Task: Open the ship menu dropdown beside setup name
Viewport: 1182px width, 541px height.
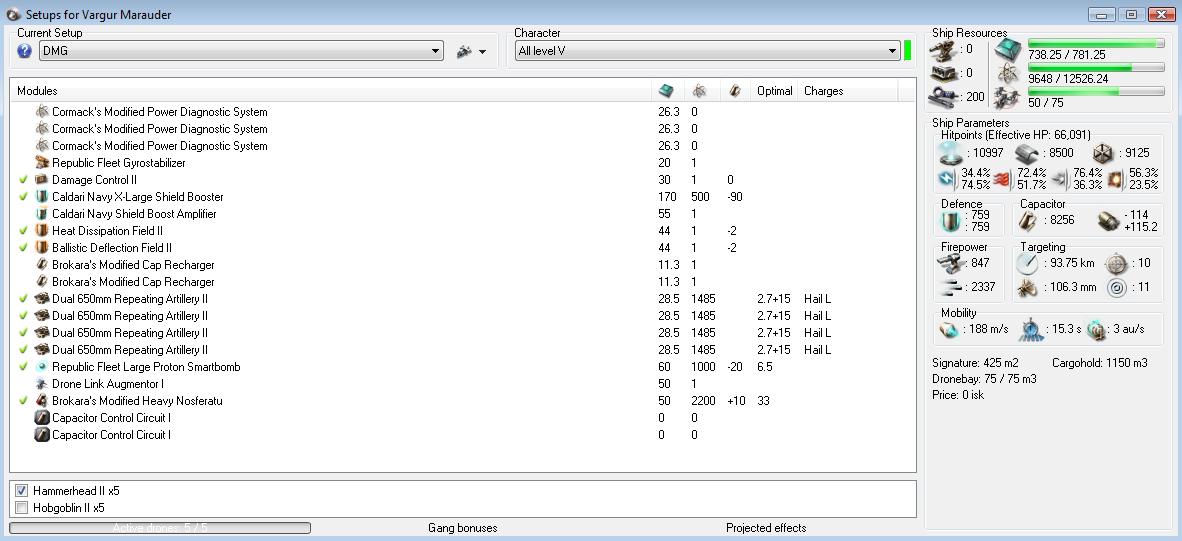Action: tap(471, 51)
